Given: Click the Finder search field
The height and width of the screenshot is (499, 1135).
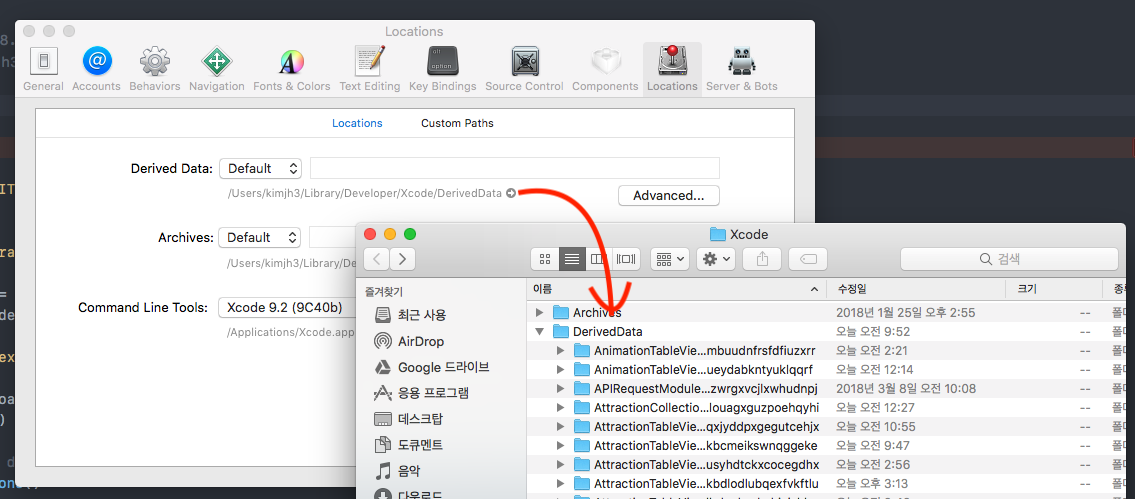Looking at the screenshot, I should pos(1009,259).
